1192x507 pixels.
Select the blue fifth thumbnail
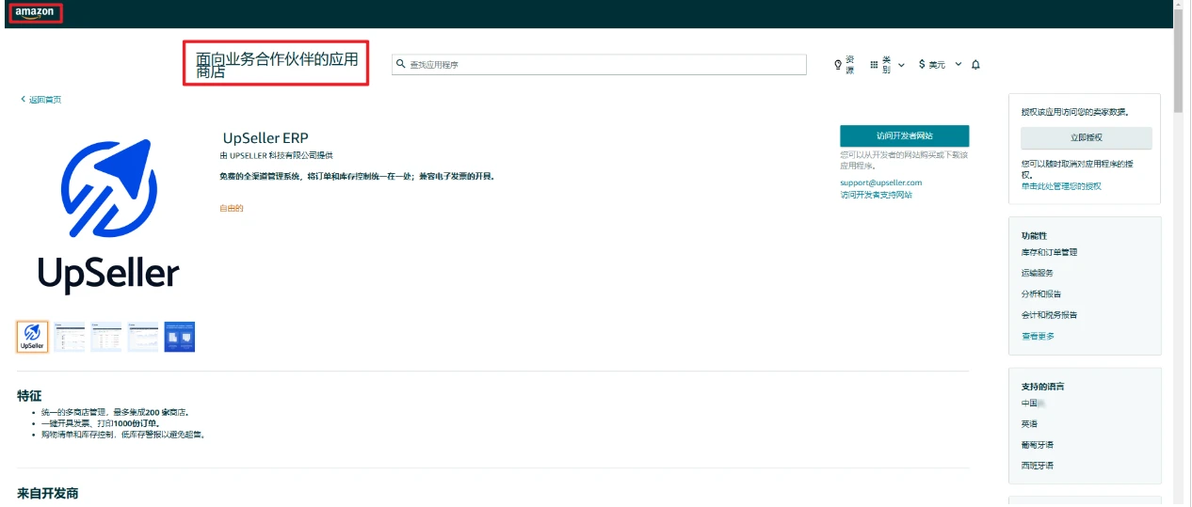pos(179,337)
